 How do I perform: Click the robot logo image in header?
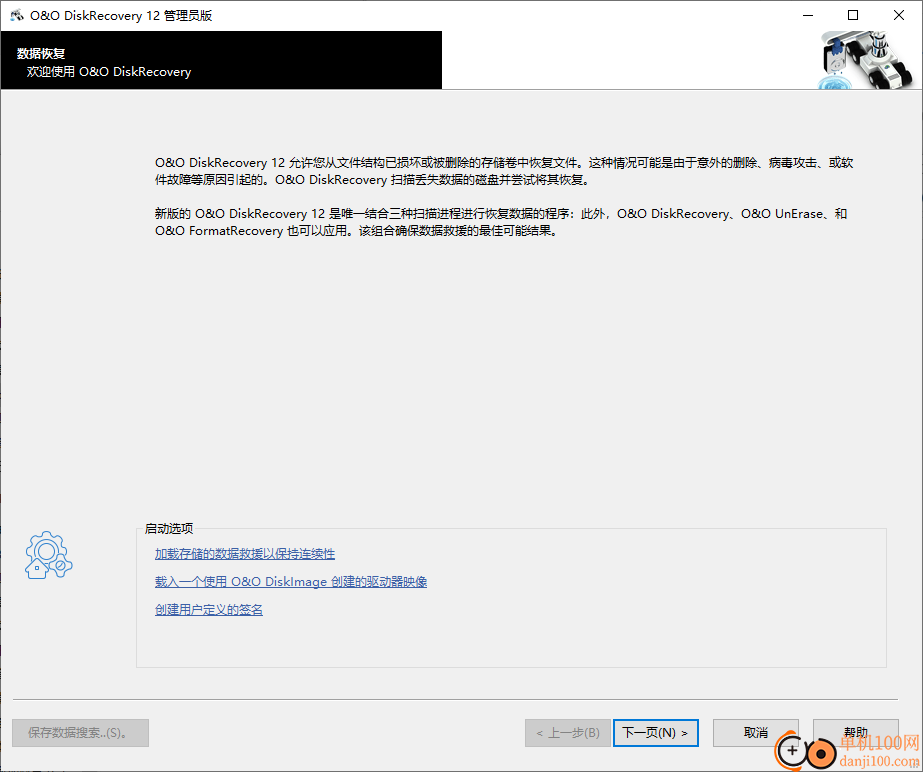click(x=866, y=60)
